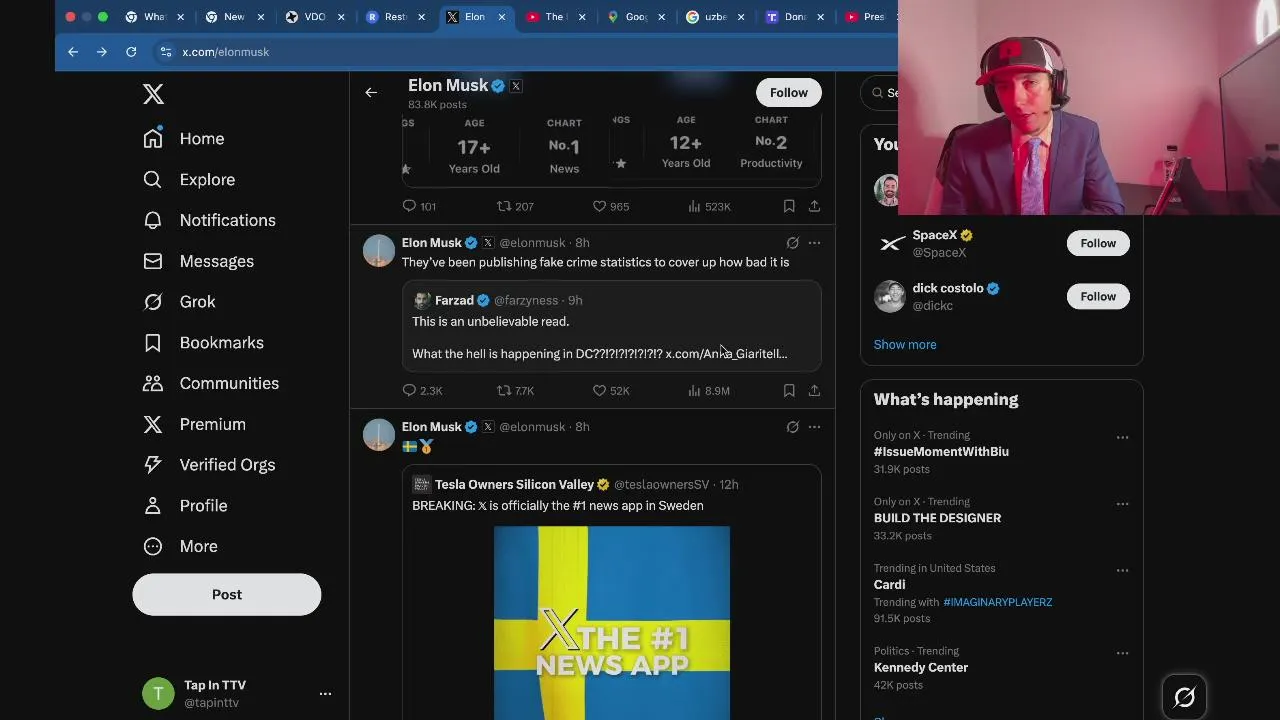Image resolution: width=1280 pixels, height=720 pixels.
Task: Open options for BUILD THE DESIGNER trend
Action: point(1122,504)
